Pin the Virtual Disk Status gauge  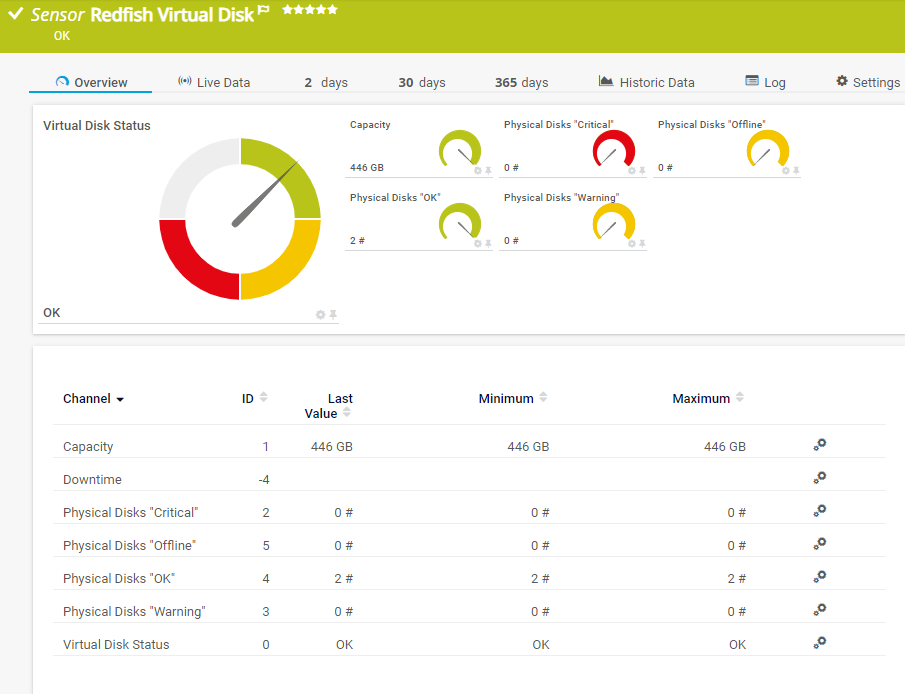click(x=333, y=315)
